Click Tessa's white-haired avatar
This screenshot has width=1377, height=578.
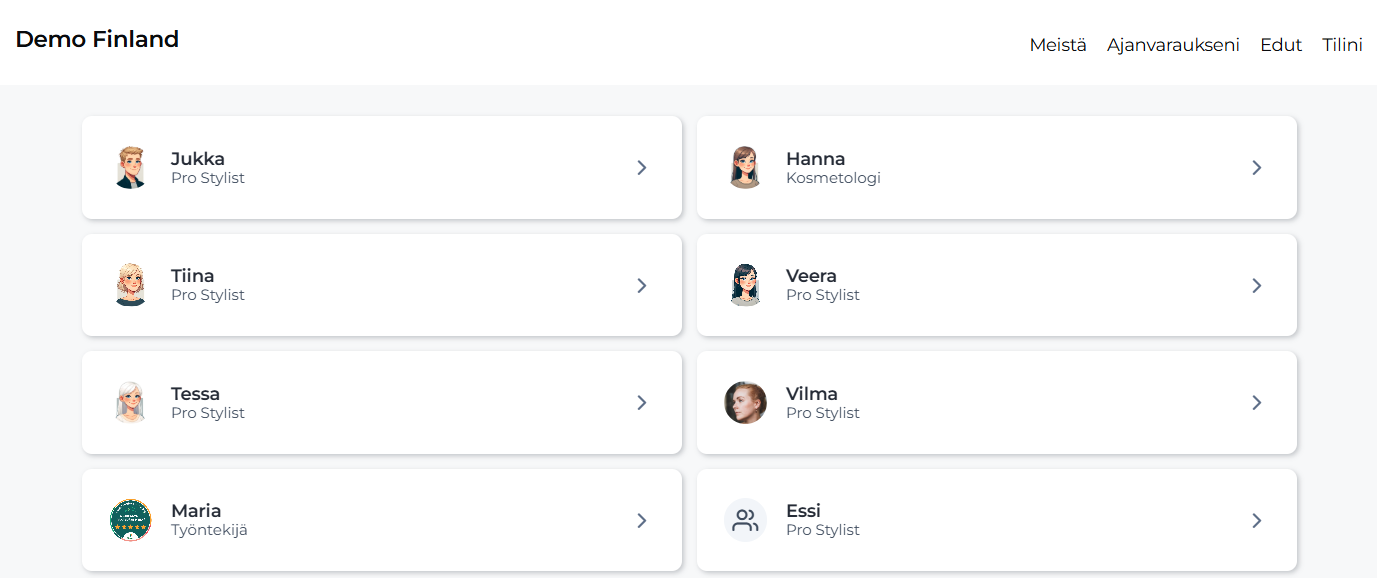[x=130, y=403]
